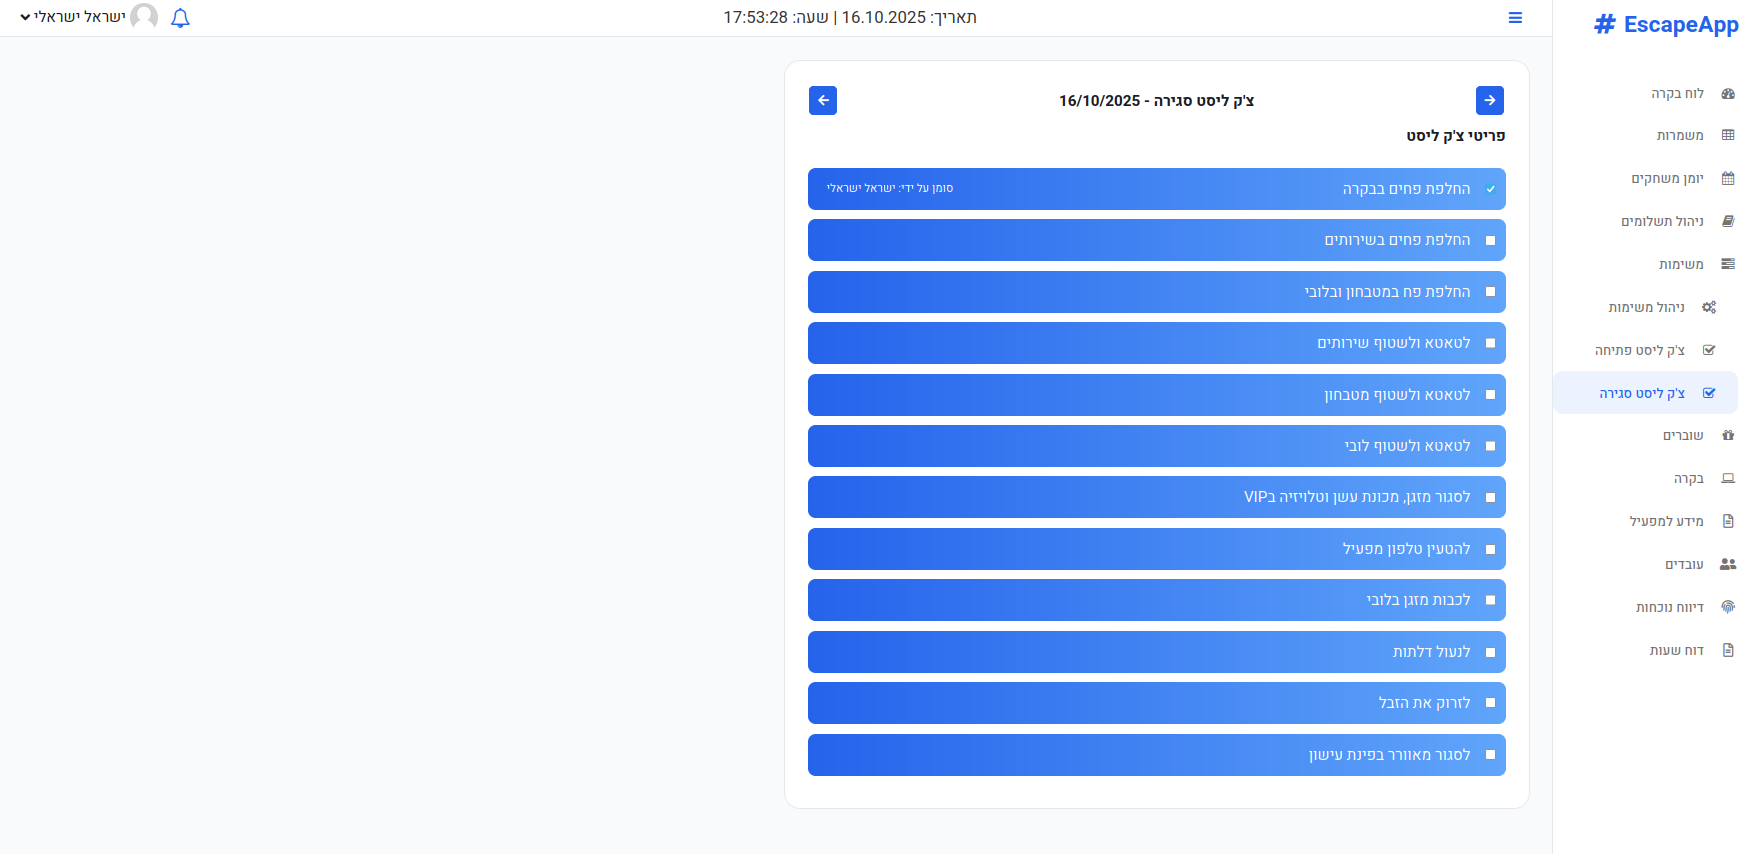The height and width of the screenshot is (854, 1758).
Task: Open the משמרות menu item
Action: [x=1680, y=135]
